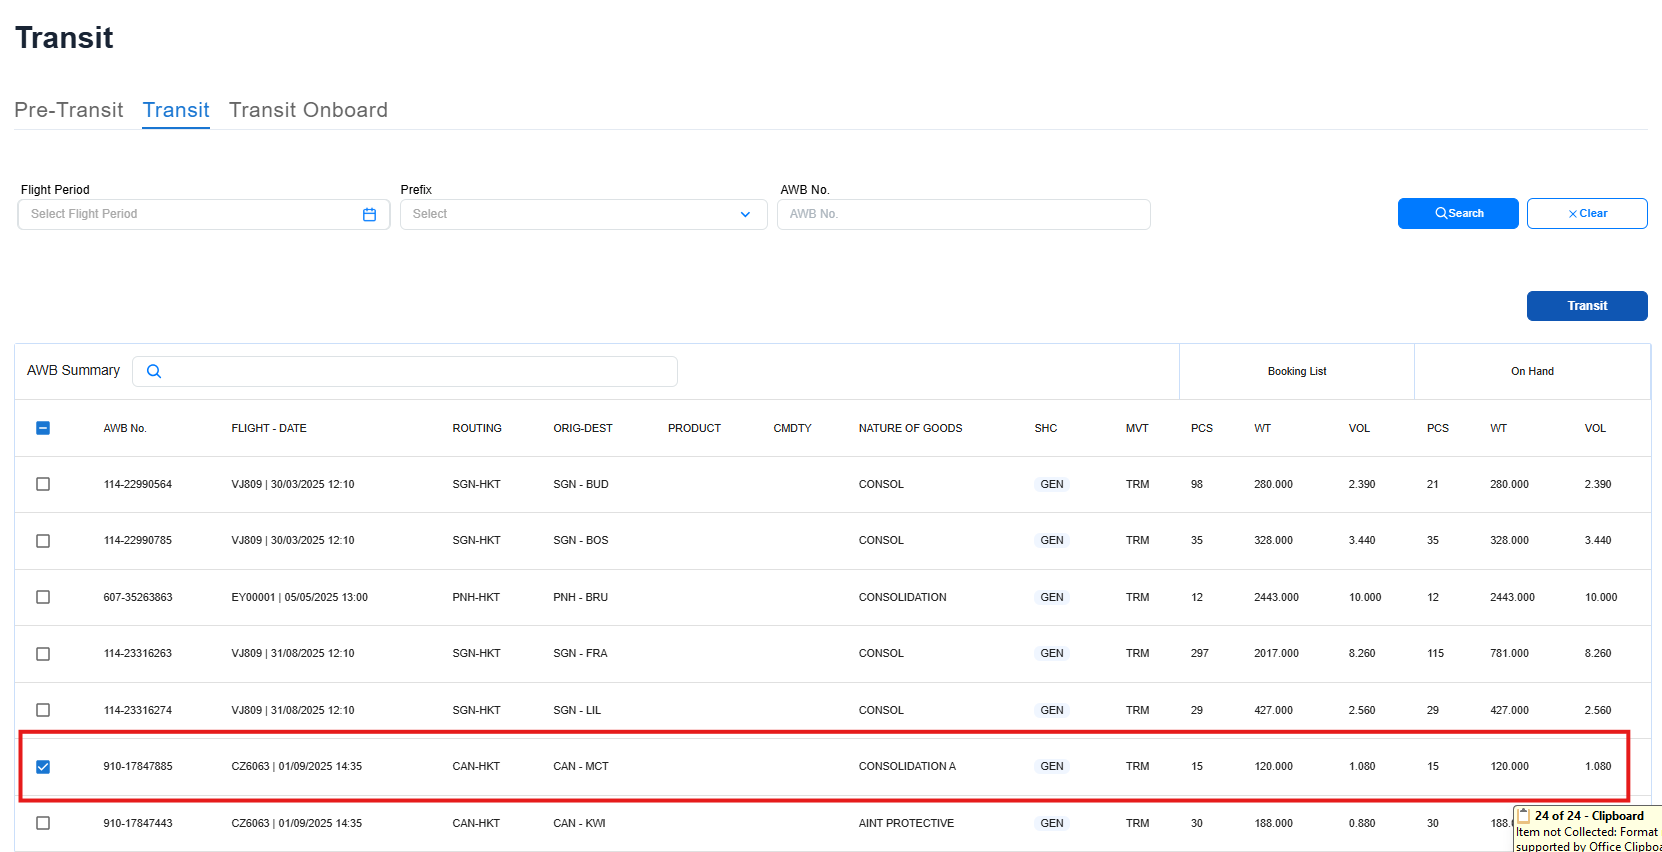1662x852 pixels.
Task: Click the magnifier icon in AWB Summary search
Action: [154, 371]
